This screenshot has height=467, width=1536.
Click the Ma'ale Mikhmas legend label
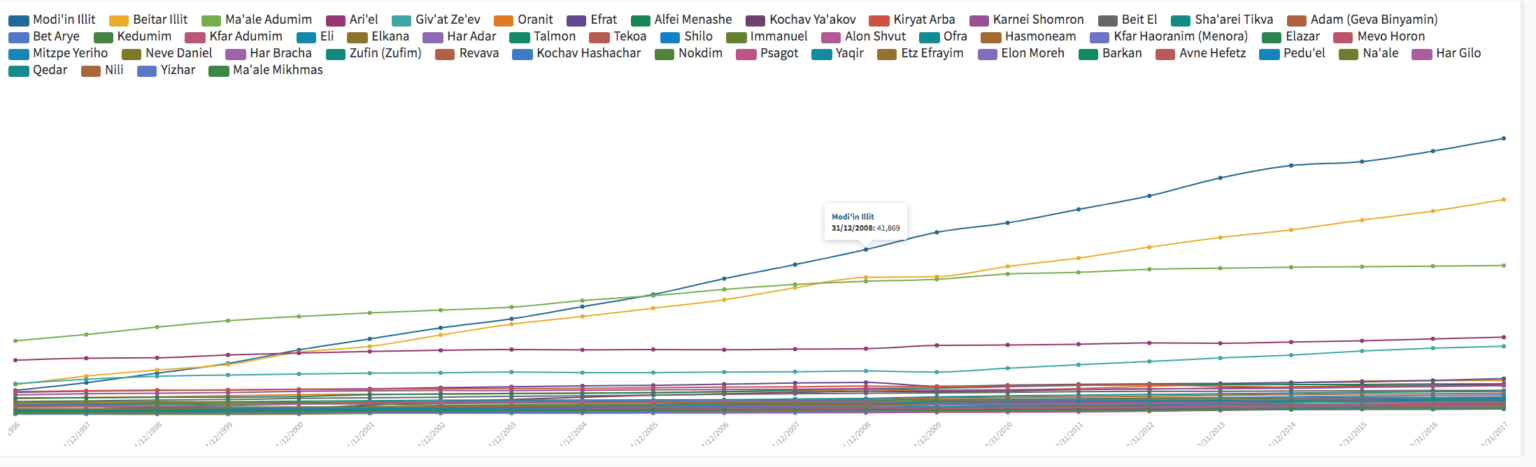click(x=277, y=70)
